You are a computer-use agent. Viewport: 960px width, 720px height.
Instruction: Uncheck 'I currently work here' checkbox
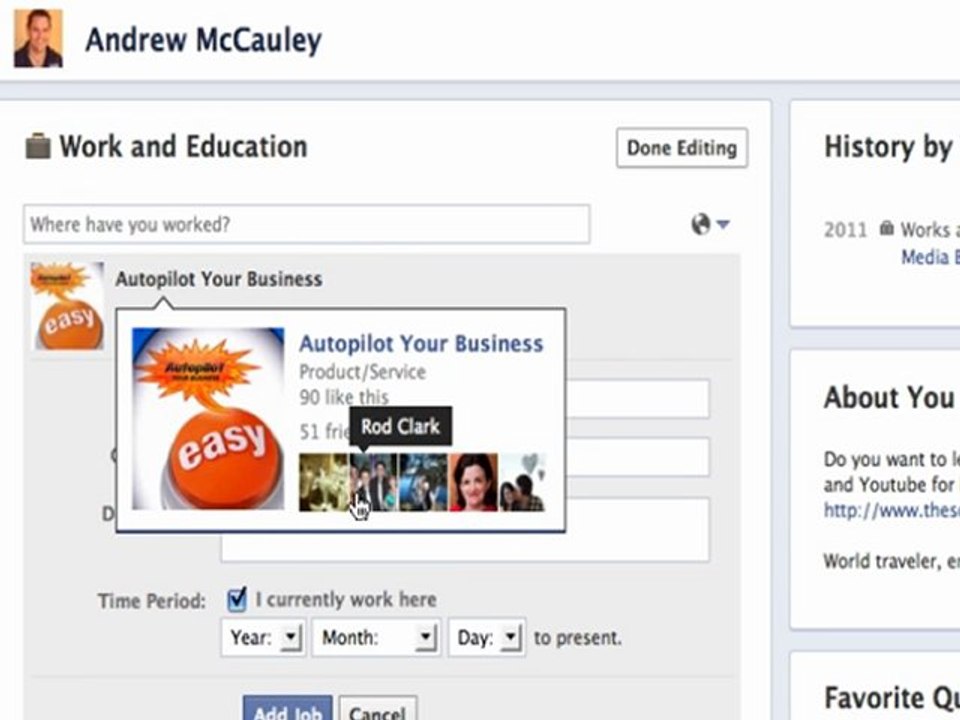pos(236,599)
